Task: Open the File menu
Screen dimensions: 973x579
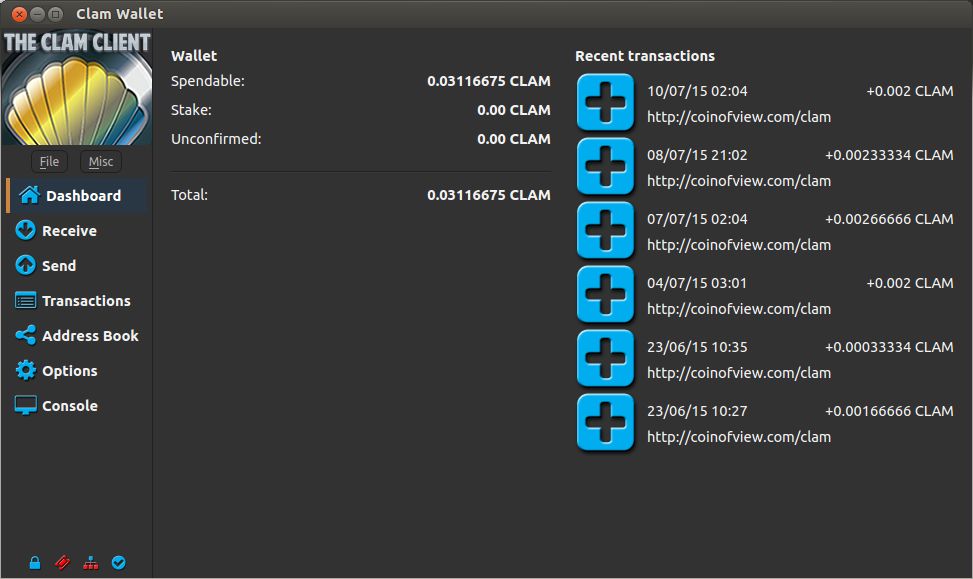Action: coord(49,162)
